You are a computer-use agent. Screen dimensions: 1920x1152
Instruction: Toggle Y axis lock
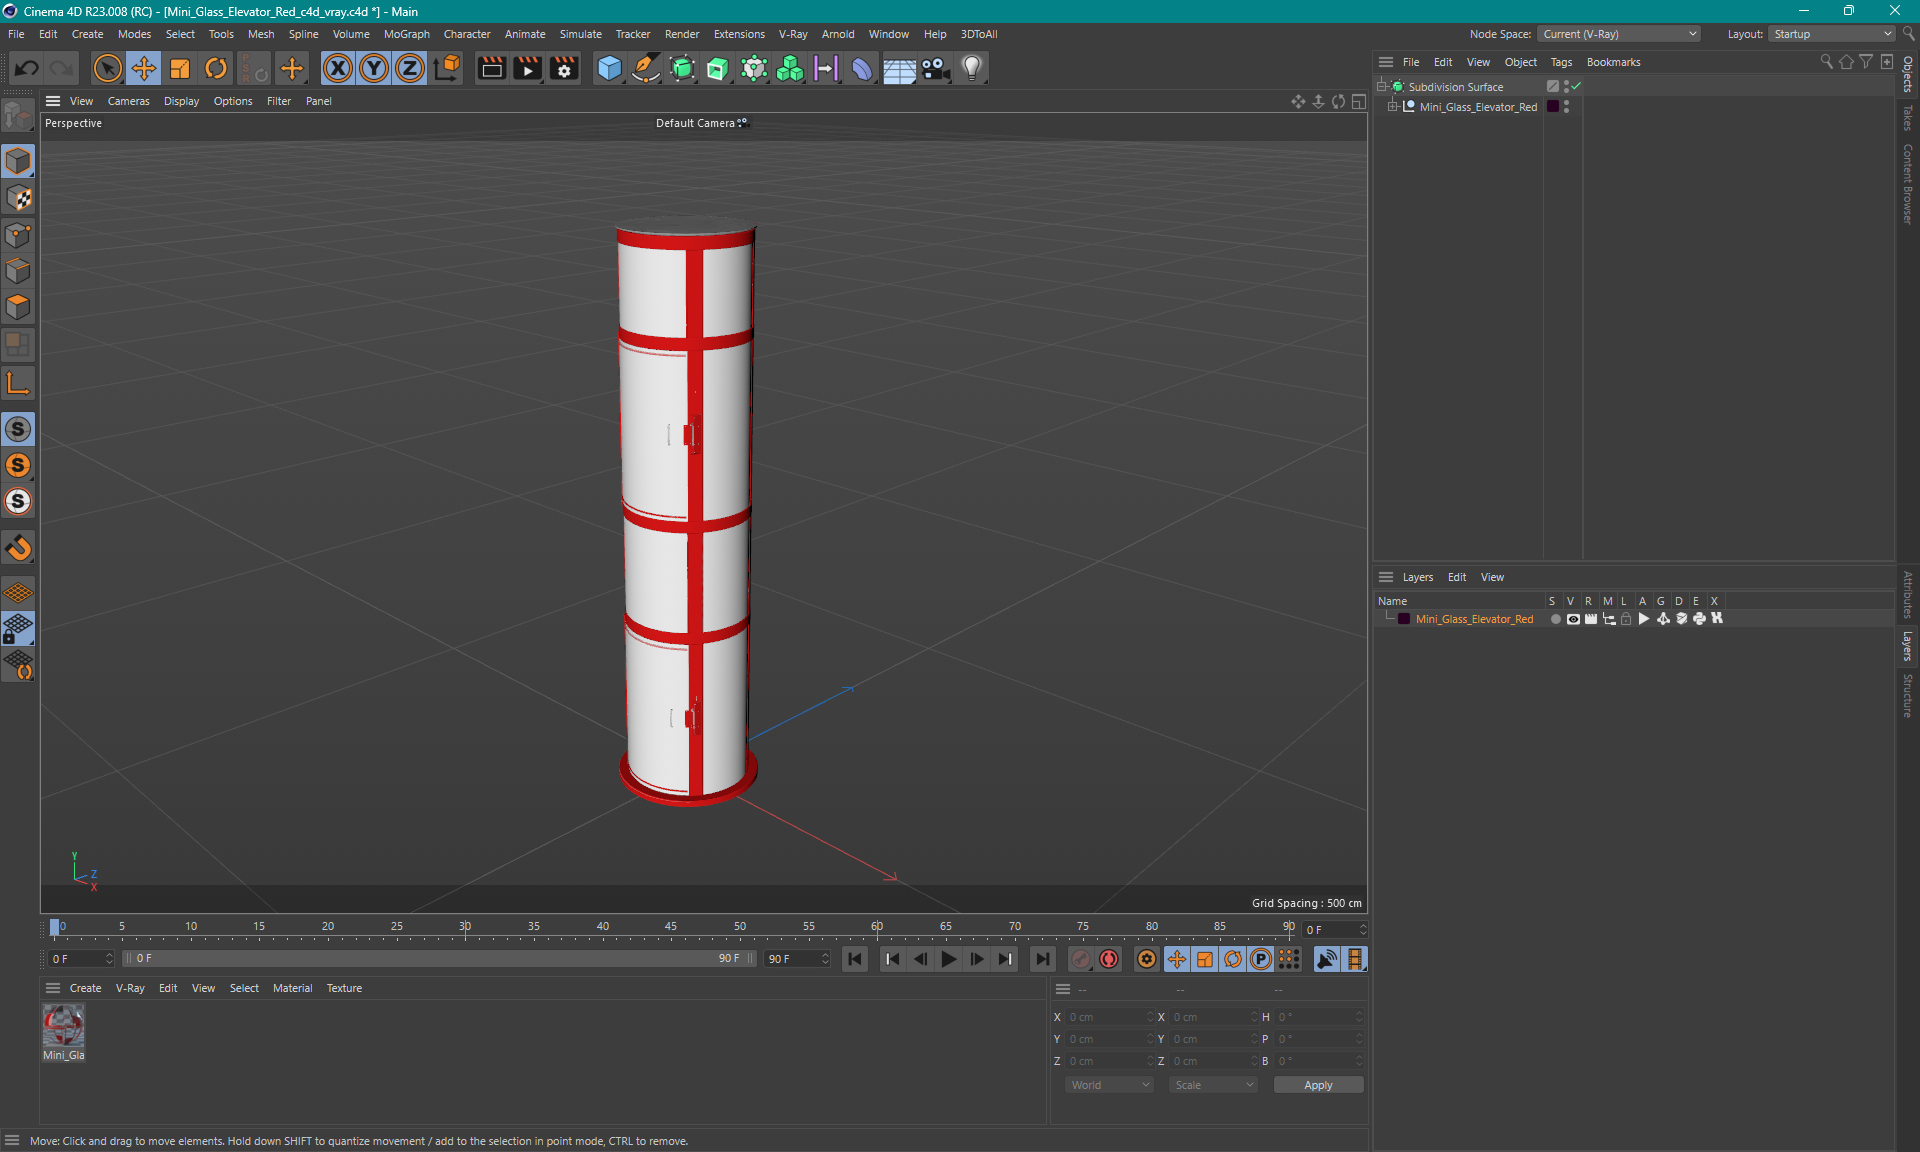click(374, 68)
